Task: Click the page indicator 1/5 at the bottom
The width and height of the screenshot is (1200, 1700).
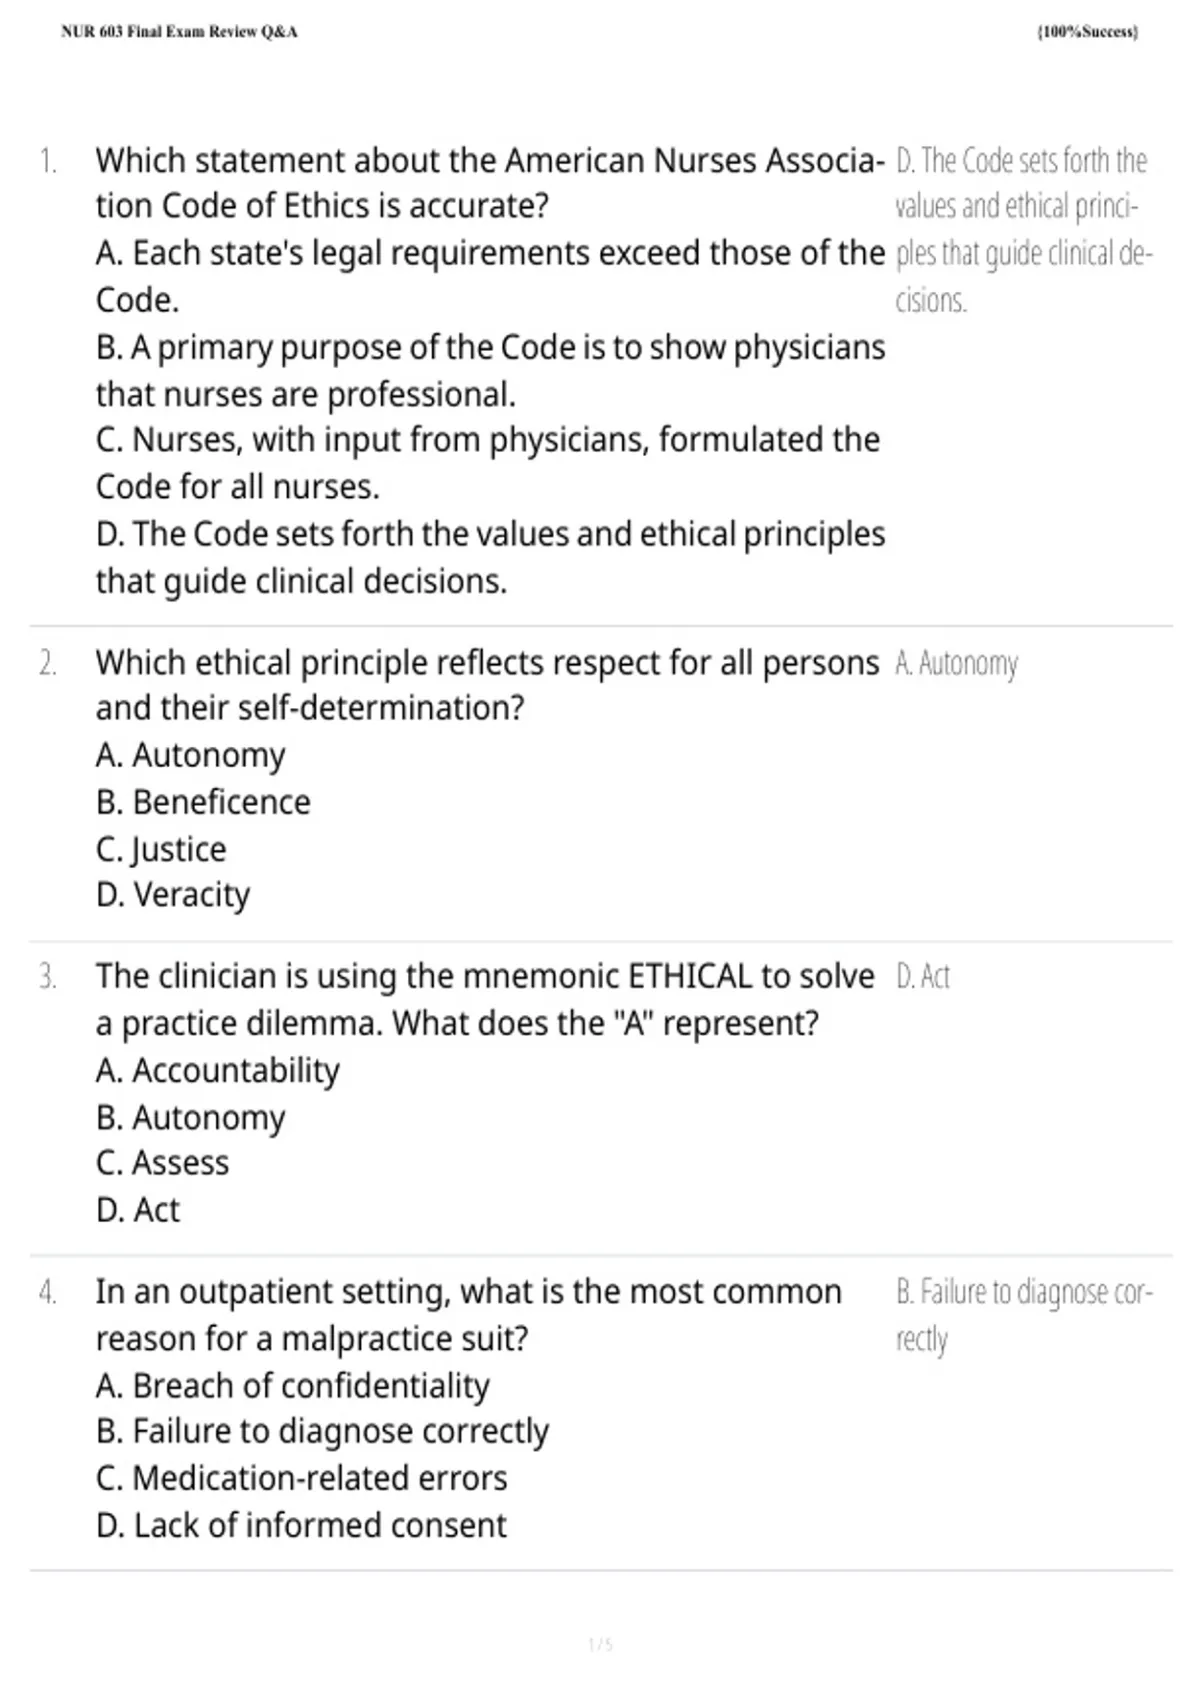Action: 600,1645
